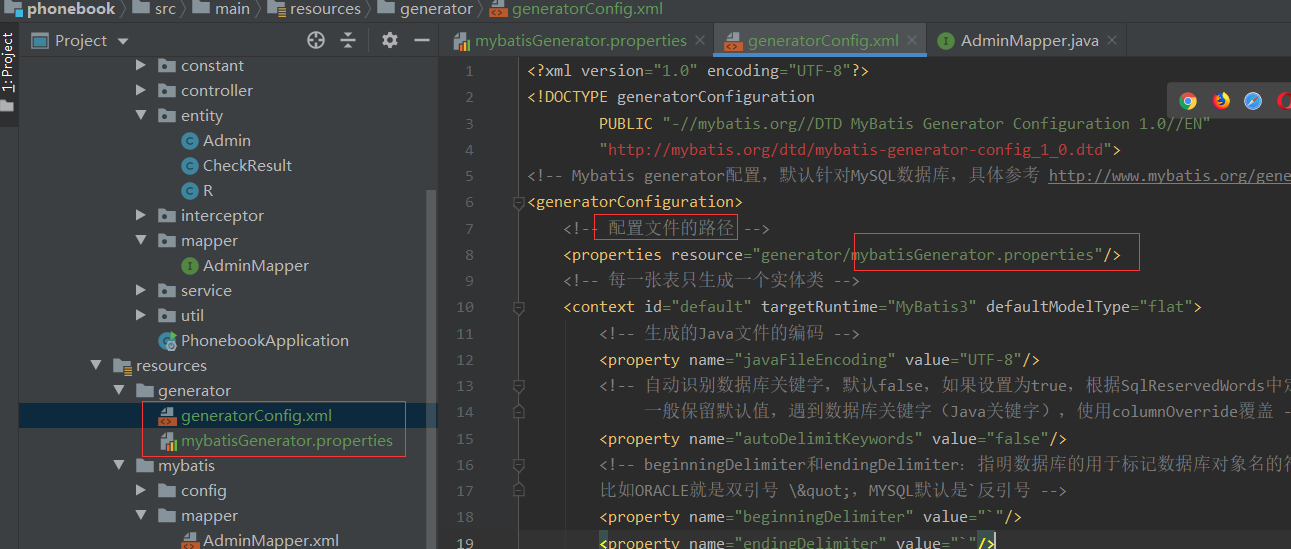Screen dimensions: 1291x549
Task: Click main in the breadcrumb path
Action: click(x=233, y=9)
